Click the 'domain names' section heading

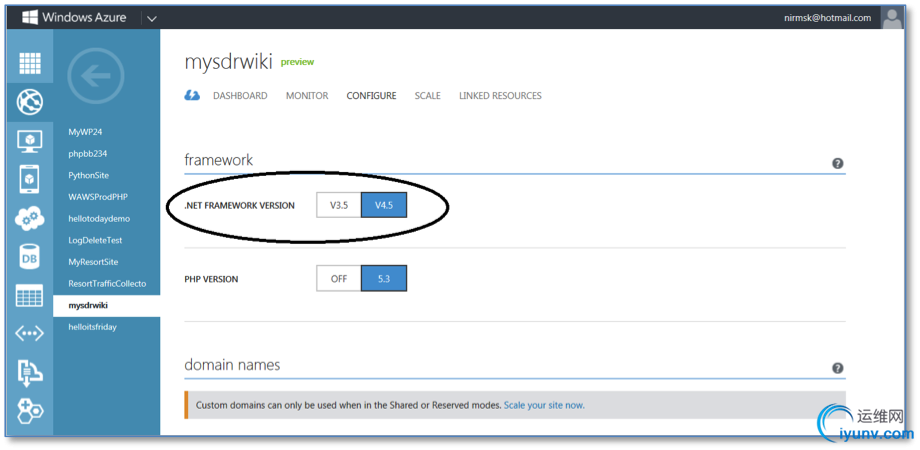pyautogui.click(x=232, y=365)
